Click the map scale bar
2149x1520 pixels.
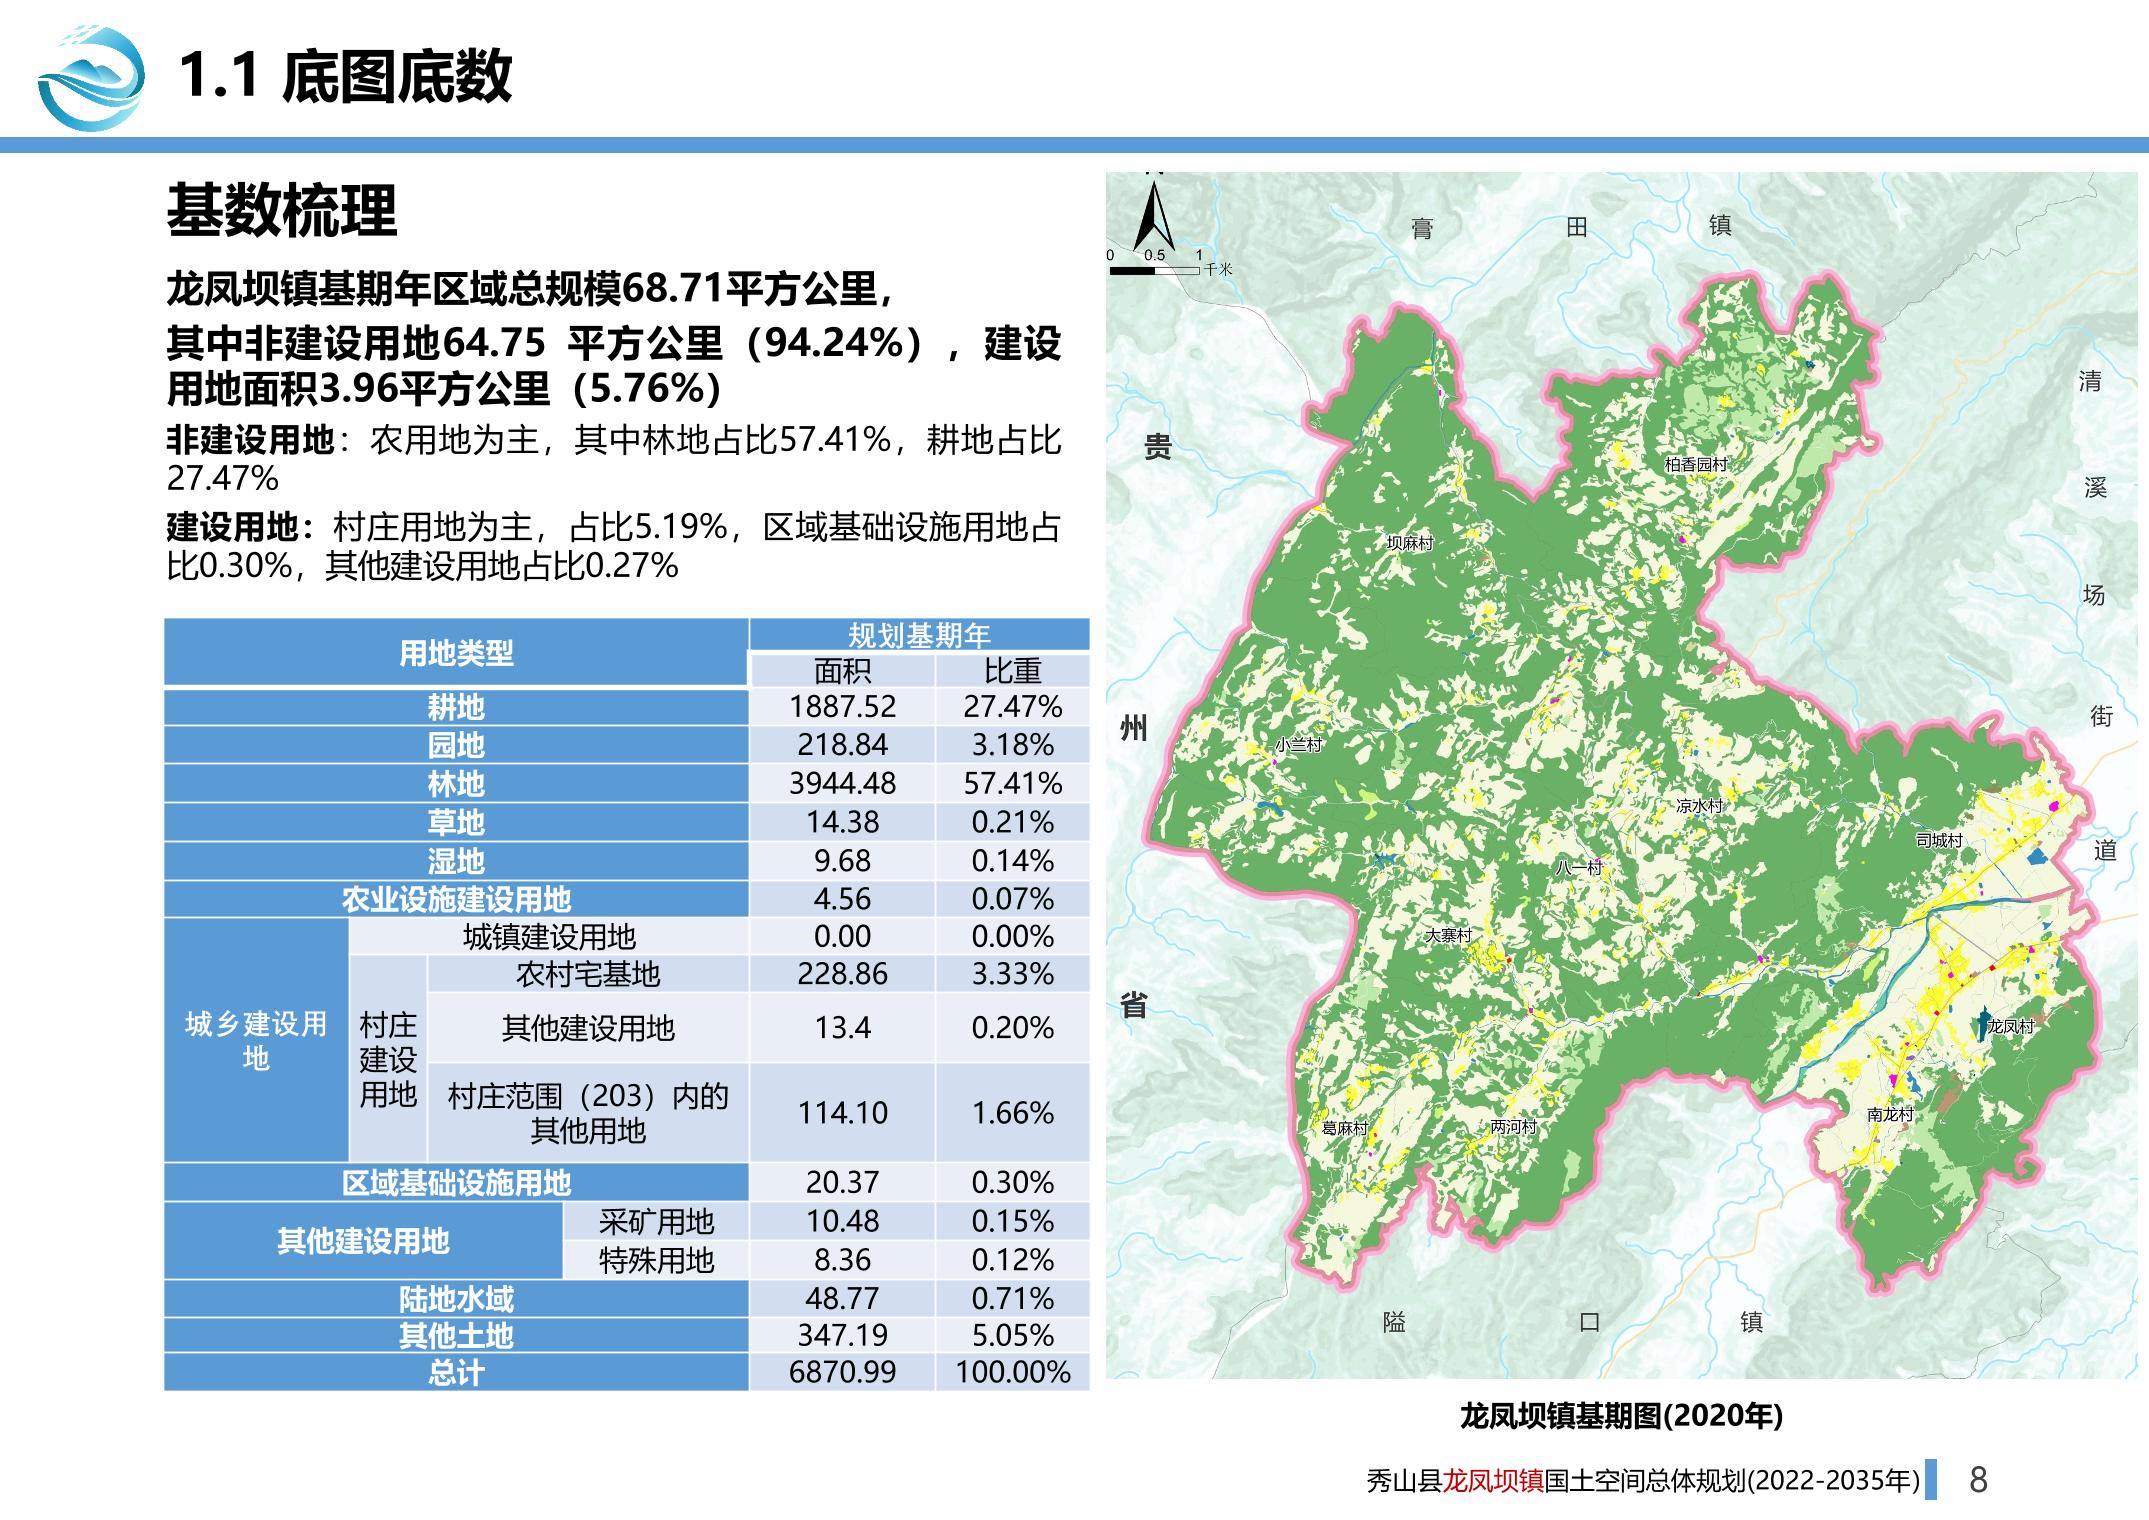[1156, 270]
